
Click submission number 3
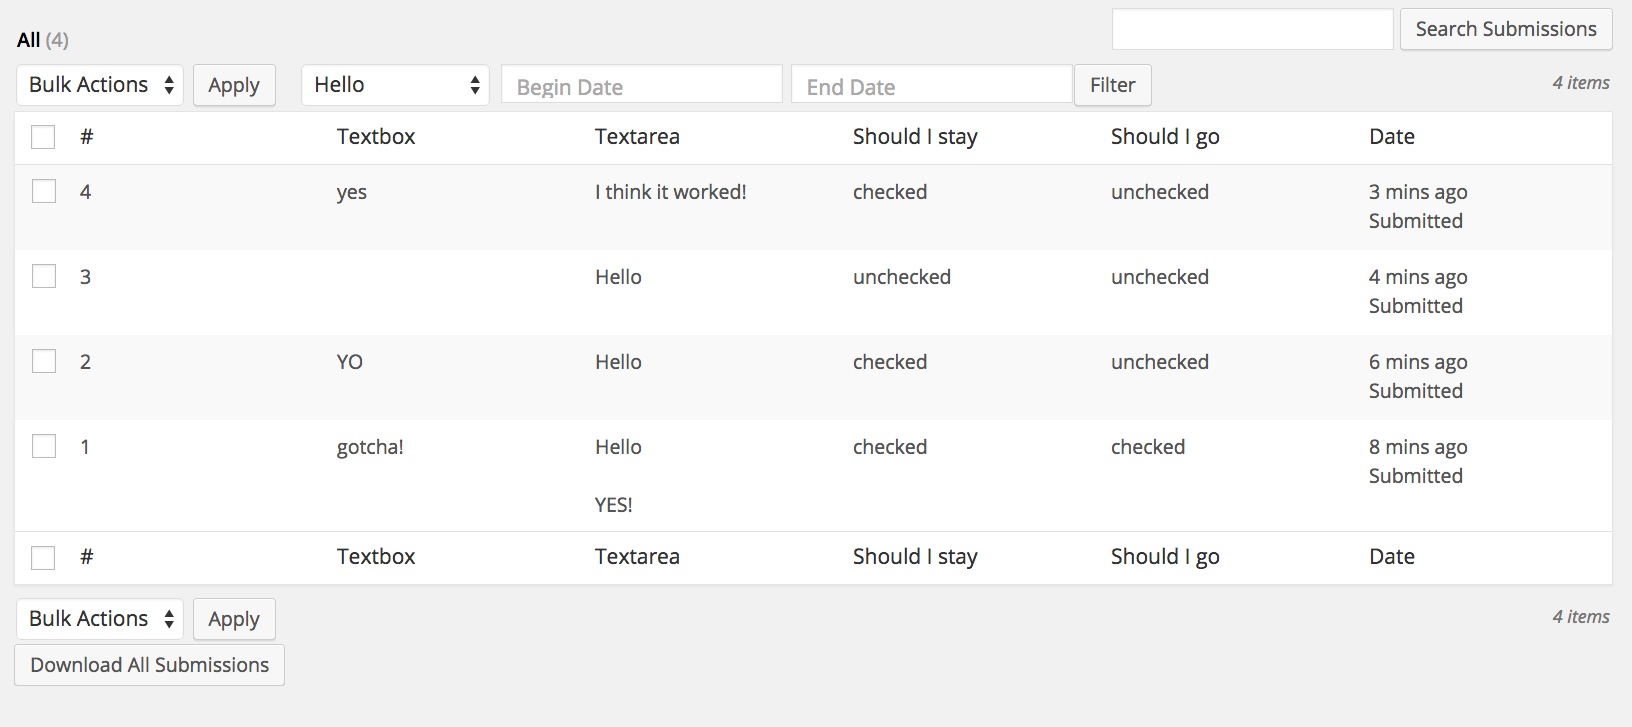click(86, 277)
